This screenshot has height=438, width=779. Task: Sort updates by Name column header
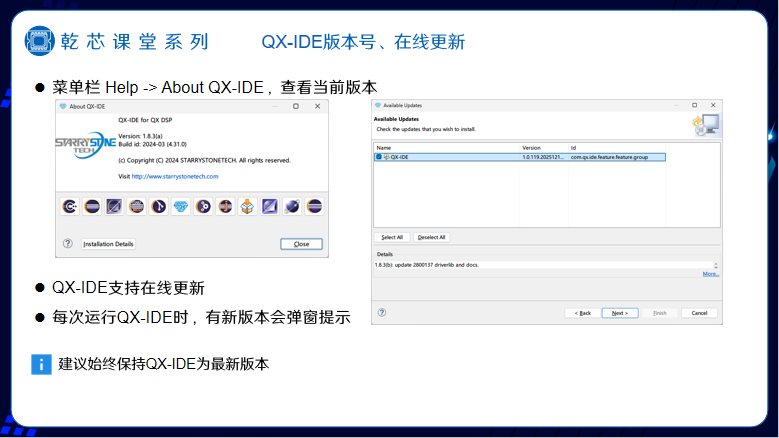[x=446, y=147]
